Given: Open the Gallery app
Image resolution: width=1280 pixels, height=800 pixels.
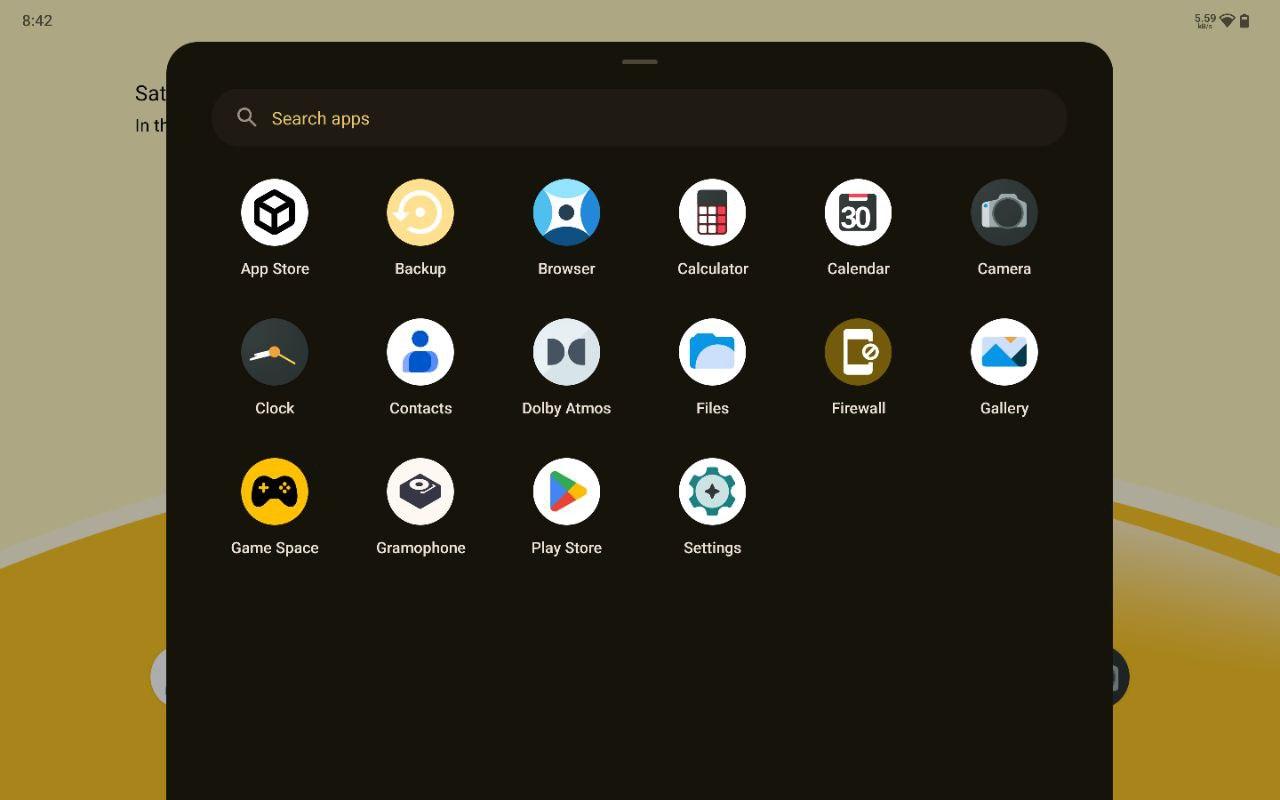Looking at the screenshot, I should [x=1004, y=352].
